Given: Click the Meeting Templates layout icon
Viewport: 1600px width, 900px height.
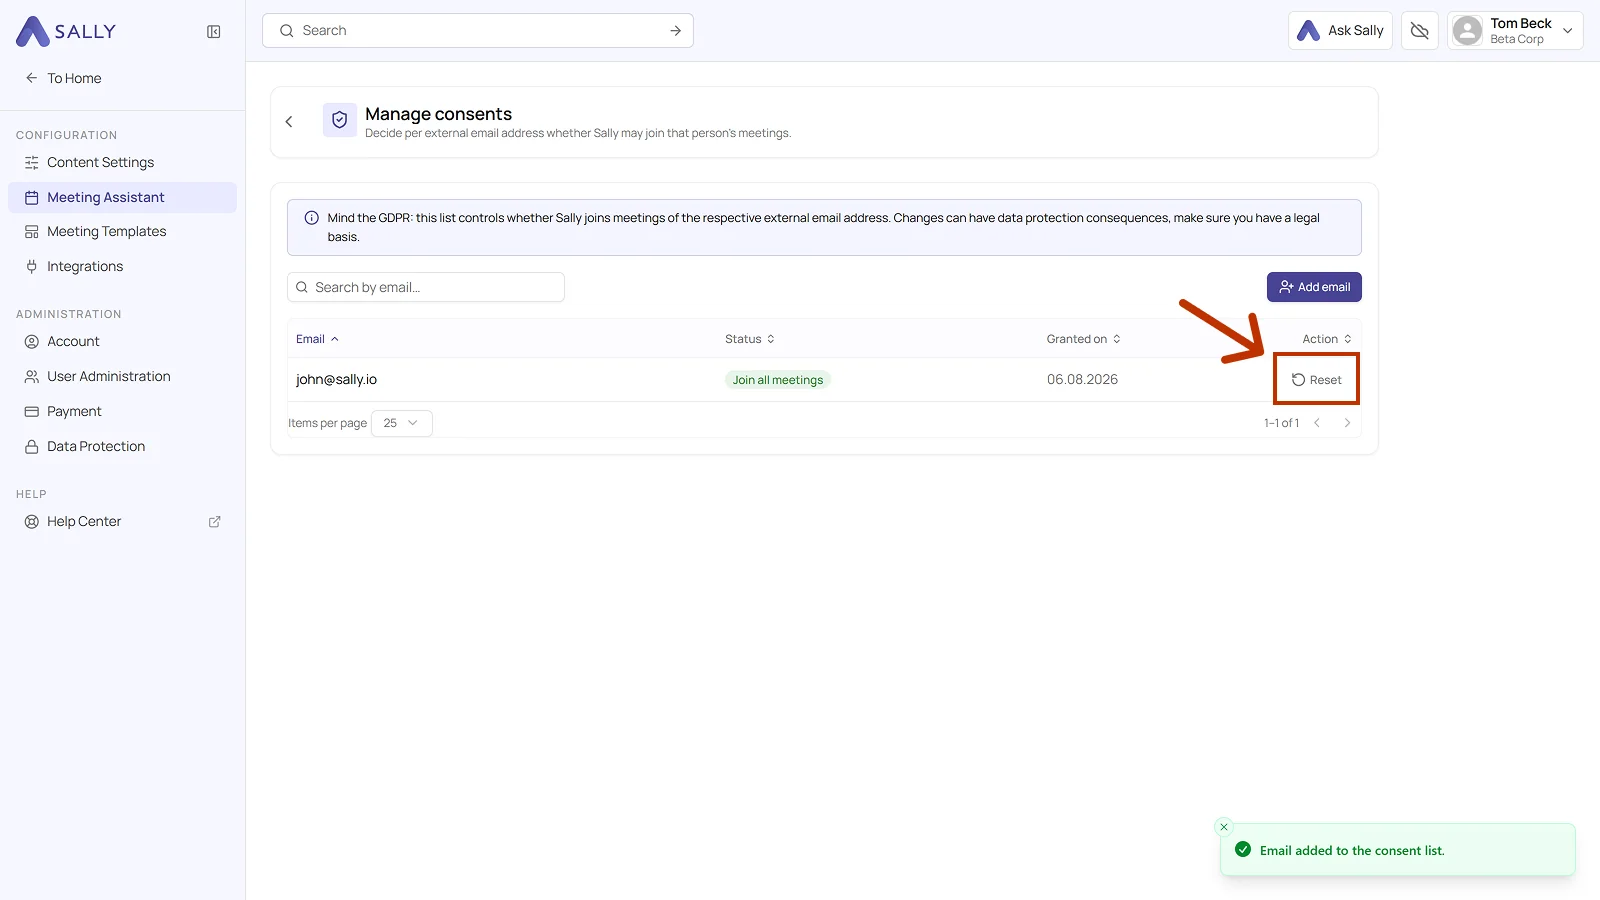Looking at the screenshot, I should [32, 231].
